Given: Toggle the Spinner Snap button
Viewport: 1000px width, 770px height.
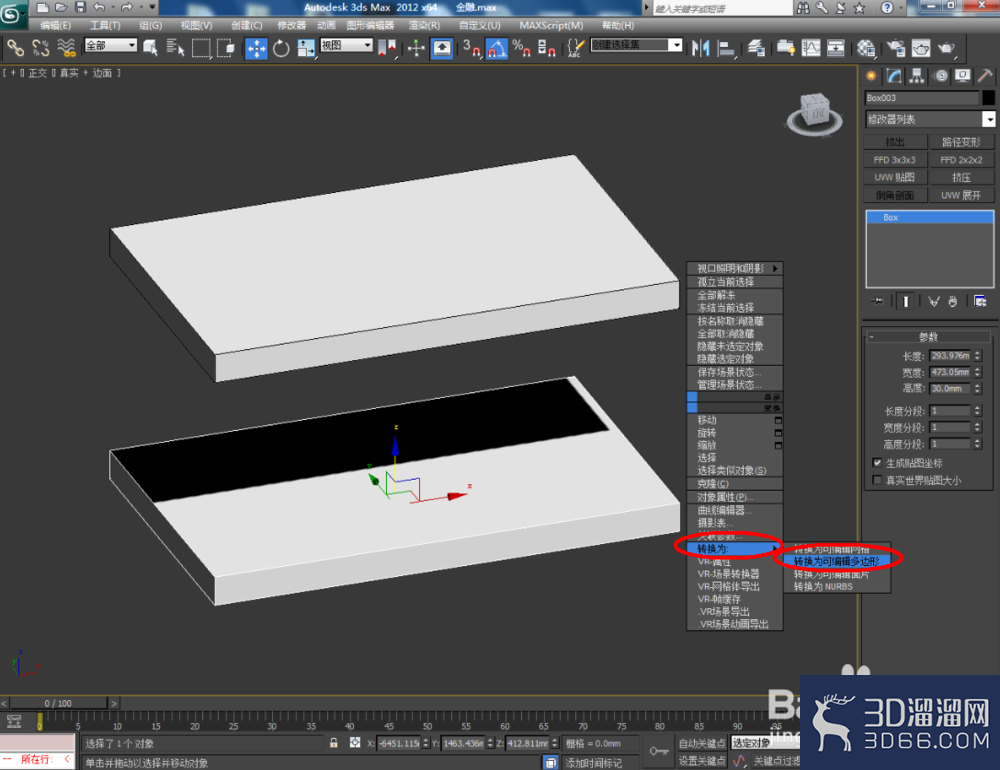Looking at the screenshot, I should click(547, 48).
